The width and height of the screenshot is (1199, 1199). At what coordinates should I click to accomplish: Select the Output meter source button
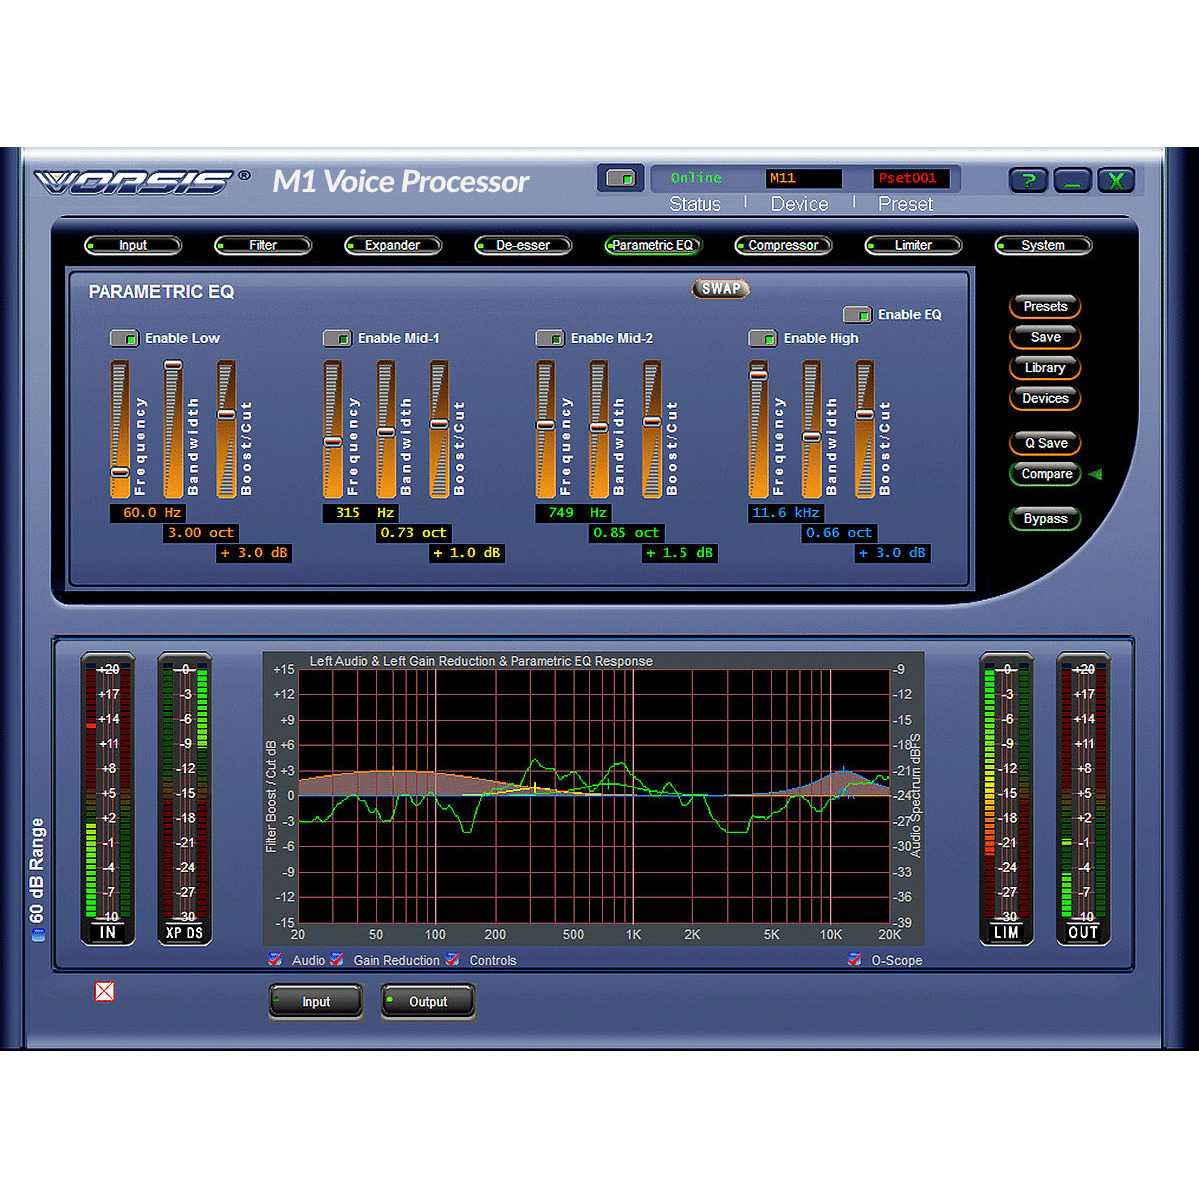[x=428, y=1002]
